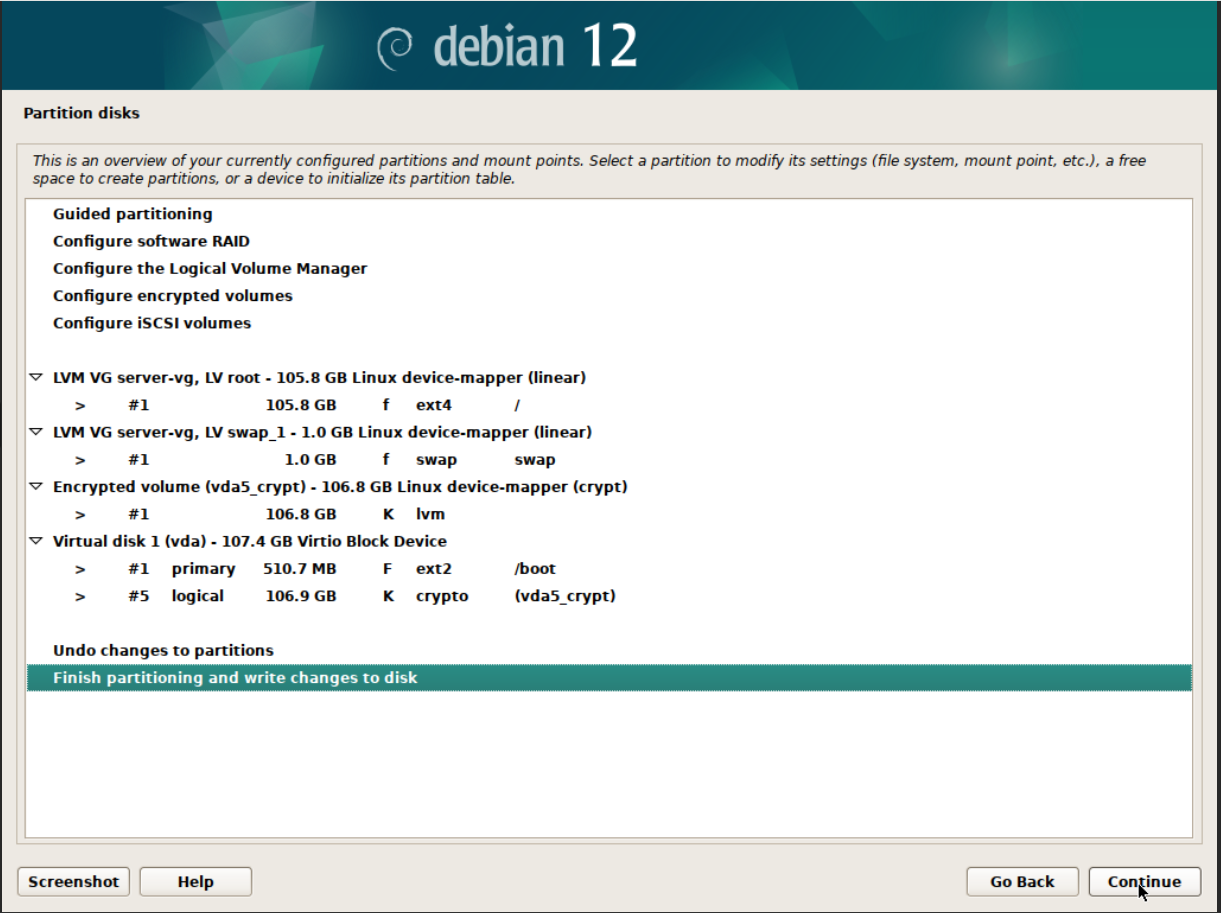This screenshot has height=913, width=1221.
Task: Open Configure software RAID
Action: 609,241
